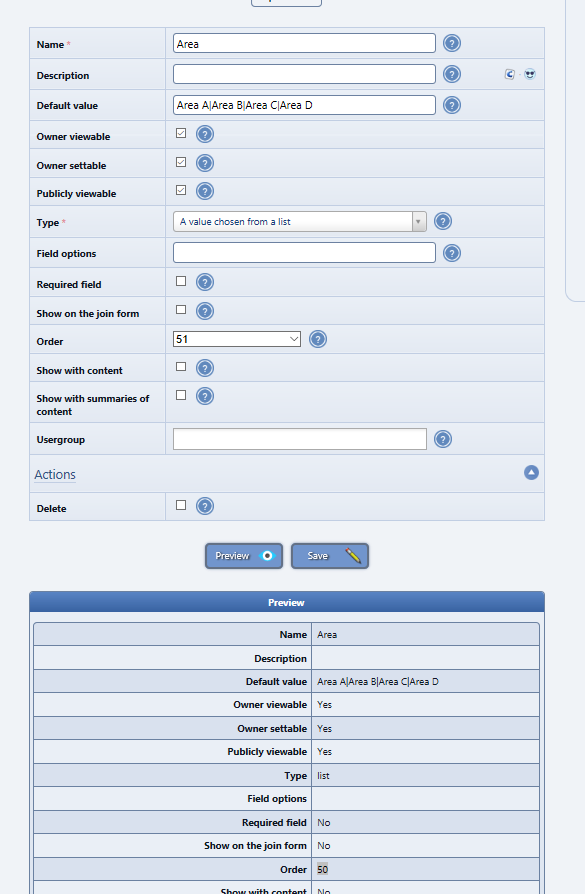Screen dimensions: 585x894
Task: Open help icon beside Usergroup field
Action: click(x=442, y=439)
